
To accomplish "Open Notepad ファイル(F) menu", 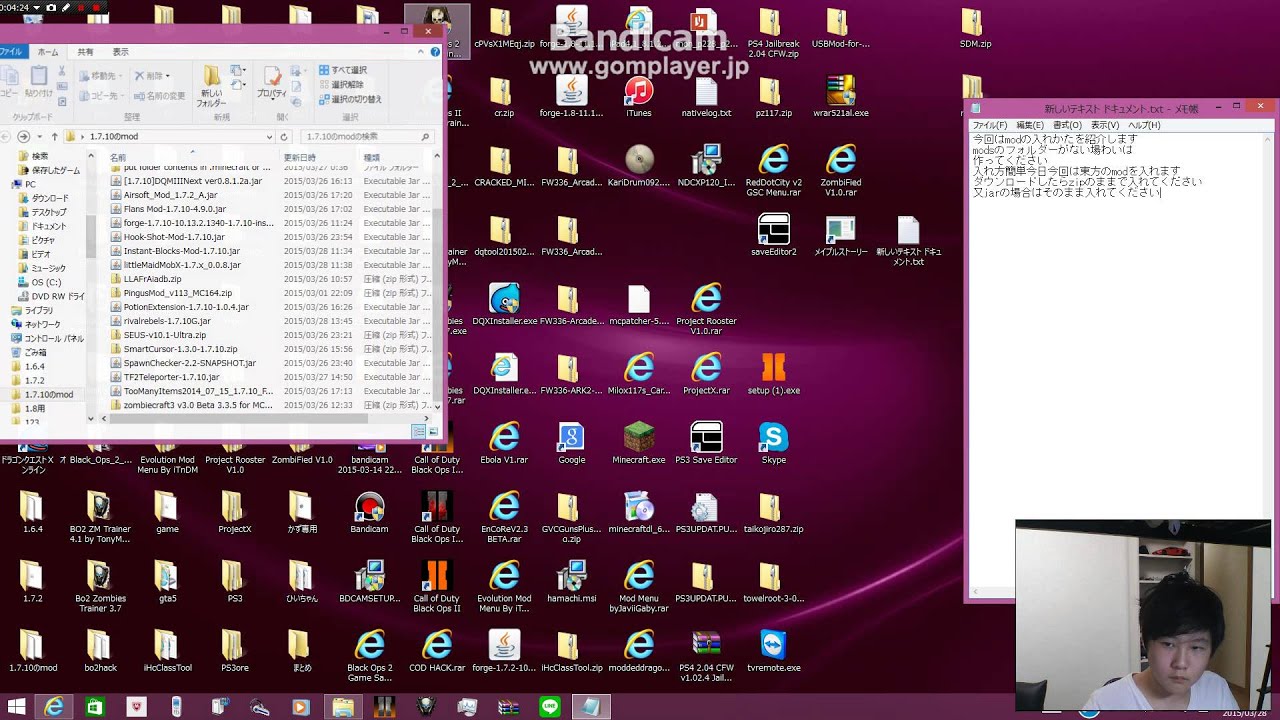I will click(x=989, y=126).
